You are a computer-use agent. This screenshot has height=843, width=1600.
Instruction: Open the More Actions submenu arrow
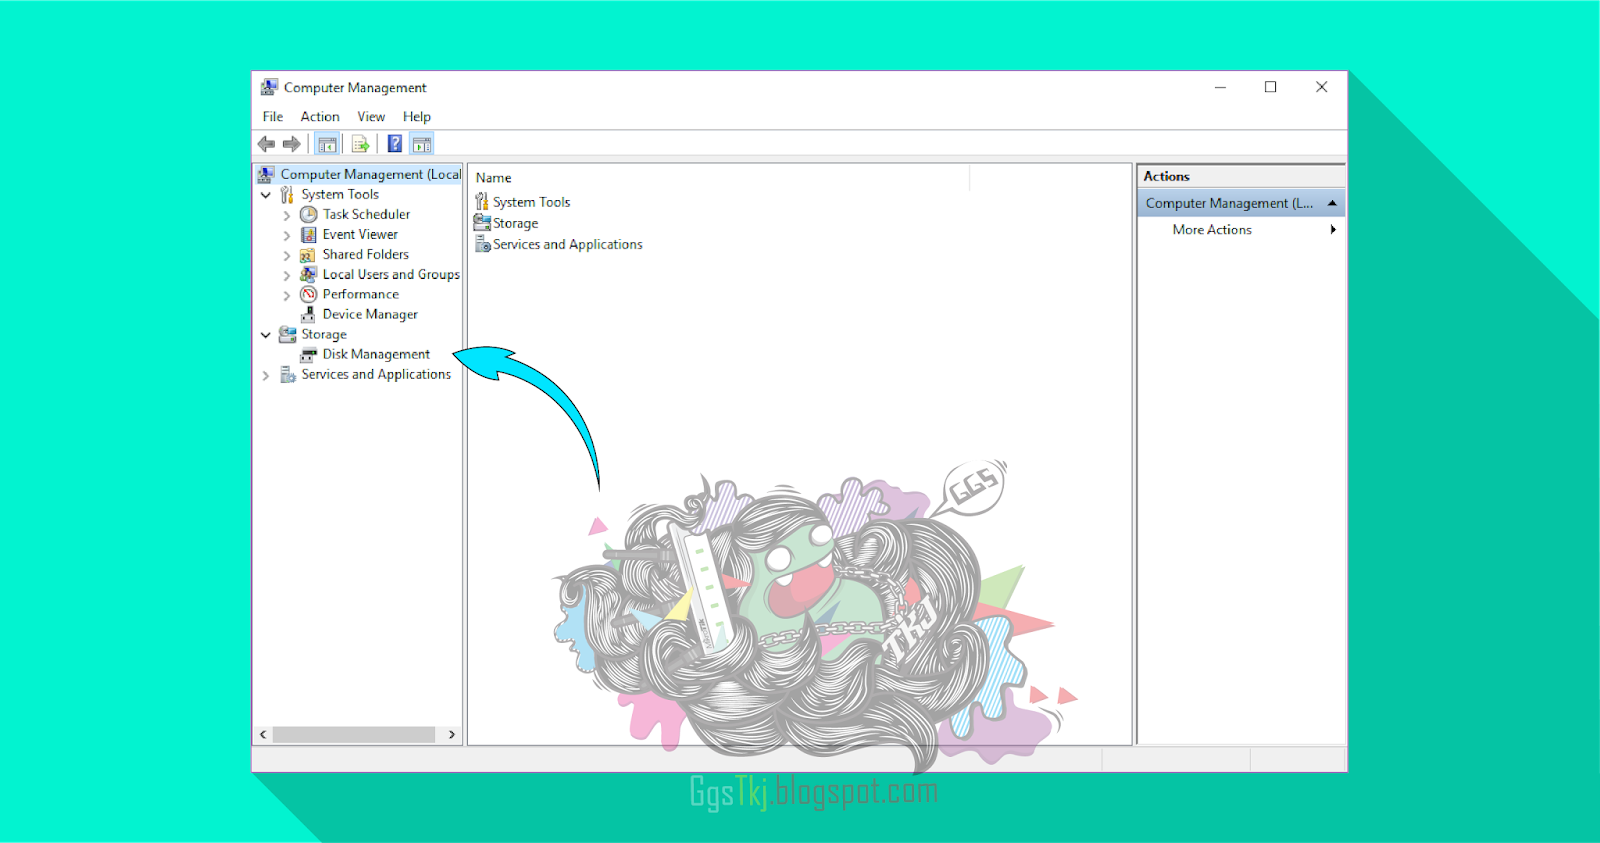pyautogui.click(x=1333, y=229)
